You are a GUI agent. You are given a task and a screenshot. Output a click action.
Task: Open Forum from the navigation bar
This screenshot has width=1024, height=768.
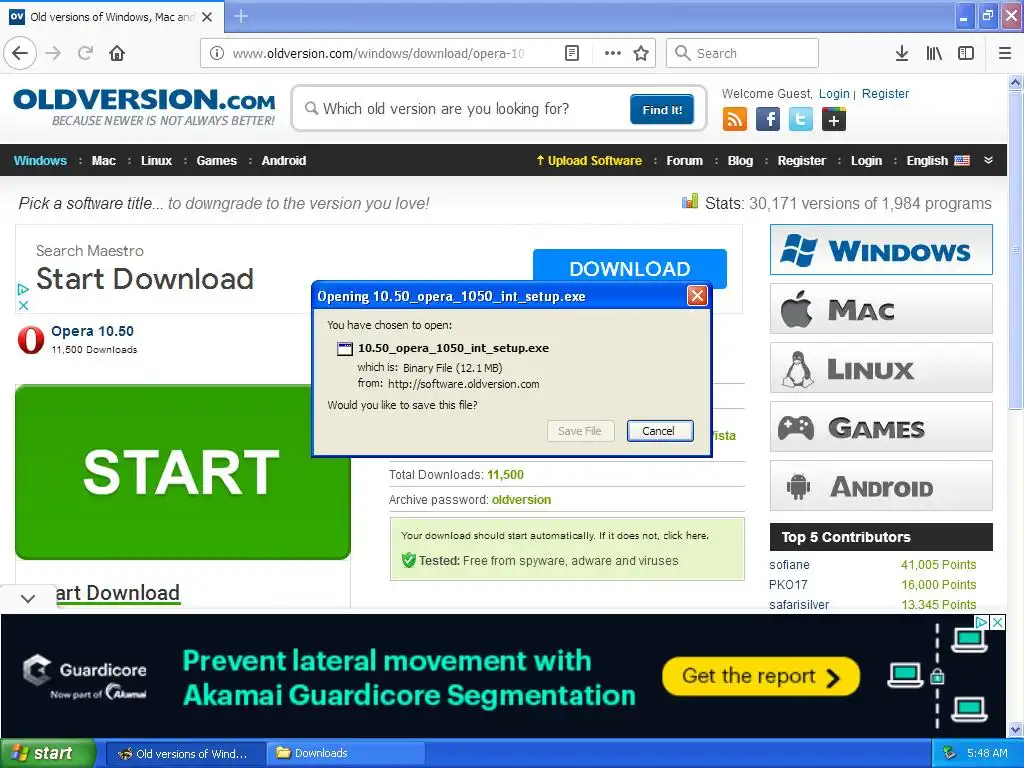click(x=684, y=161)
